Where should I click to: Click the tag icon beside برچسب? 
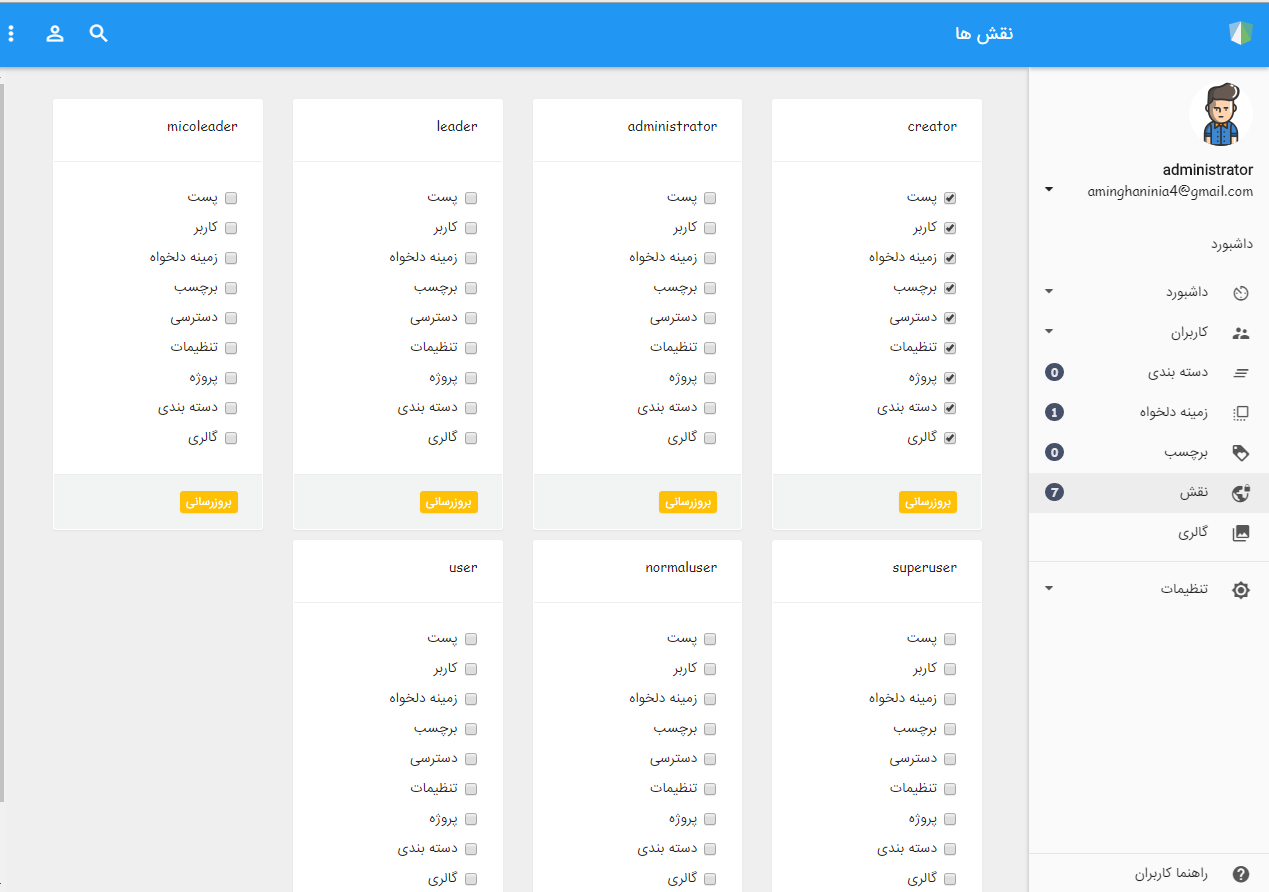pyautogui.click(x=1241, y=453)
